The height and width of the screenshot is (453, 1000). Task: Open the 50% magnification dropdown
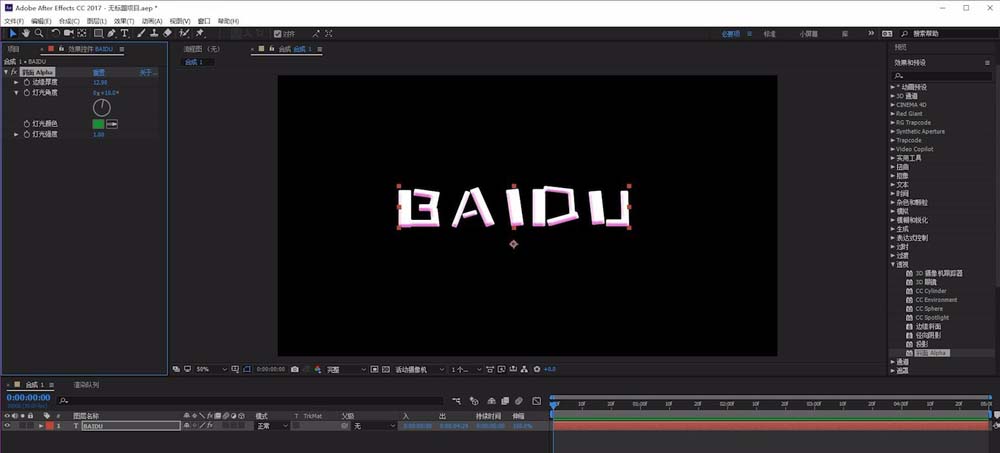211,369
